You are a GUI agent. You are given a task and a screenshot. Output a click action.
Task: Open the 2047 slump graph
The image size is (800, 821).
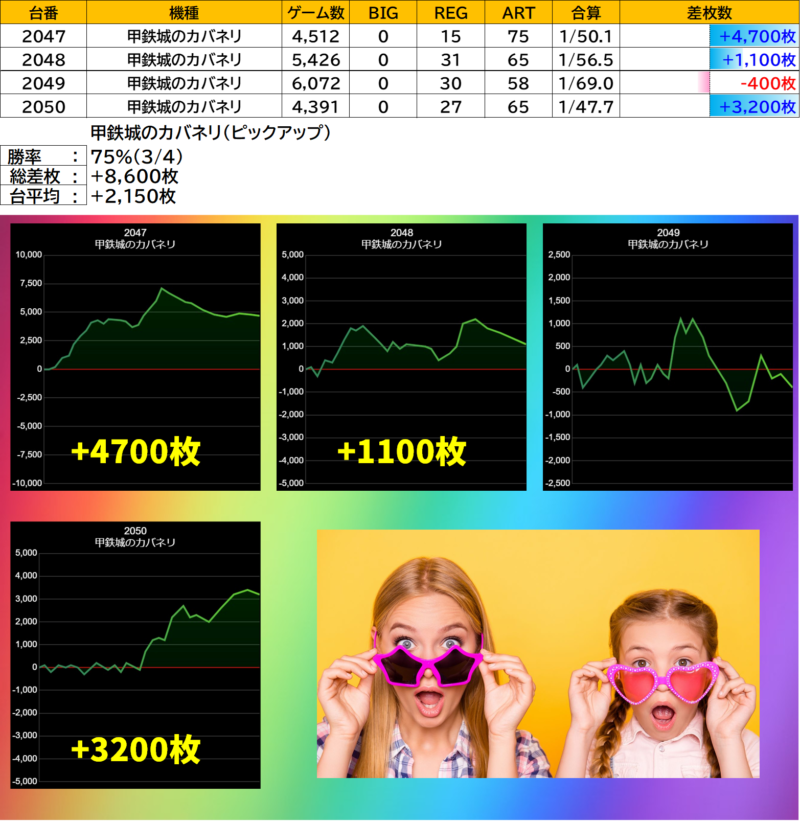pos(135,357)
